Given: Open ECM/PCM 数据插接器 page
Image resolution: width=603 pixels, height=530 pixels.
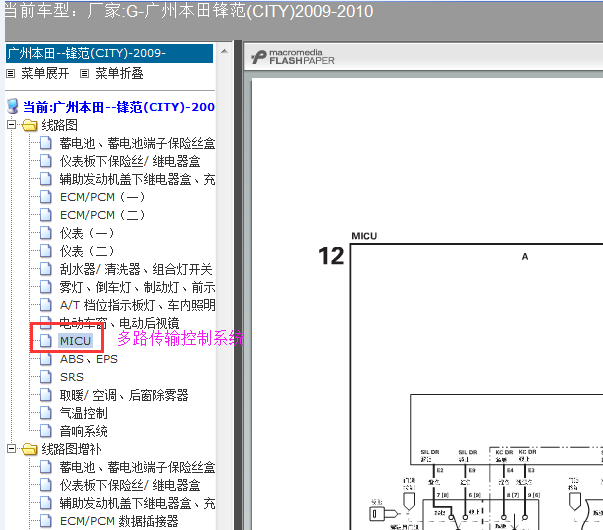Looking at the screenshot, I should [119, 522].
